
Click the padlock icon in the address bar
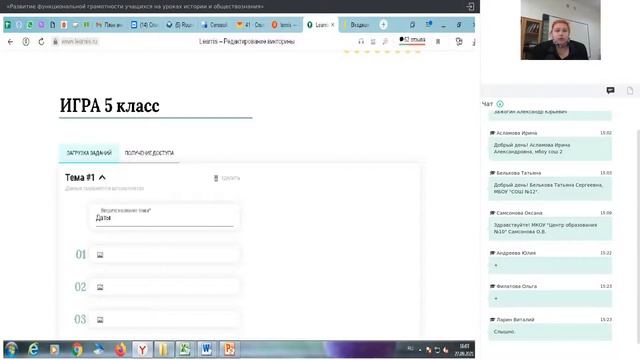point(56,42)
